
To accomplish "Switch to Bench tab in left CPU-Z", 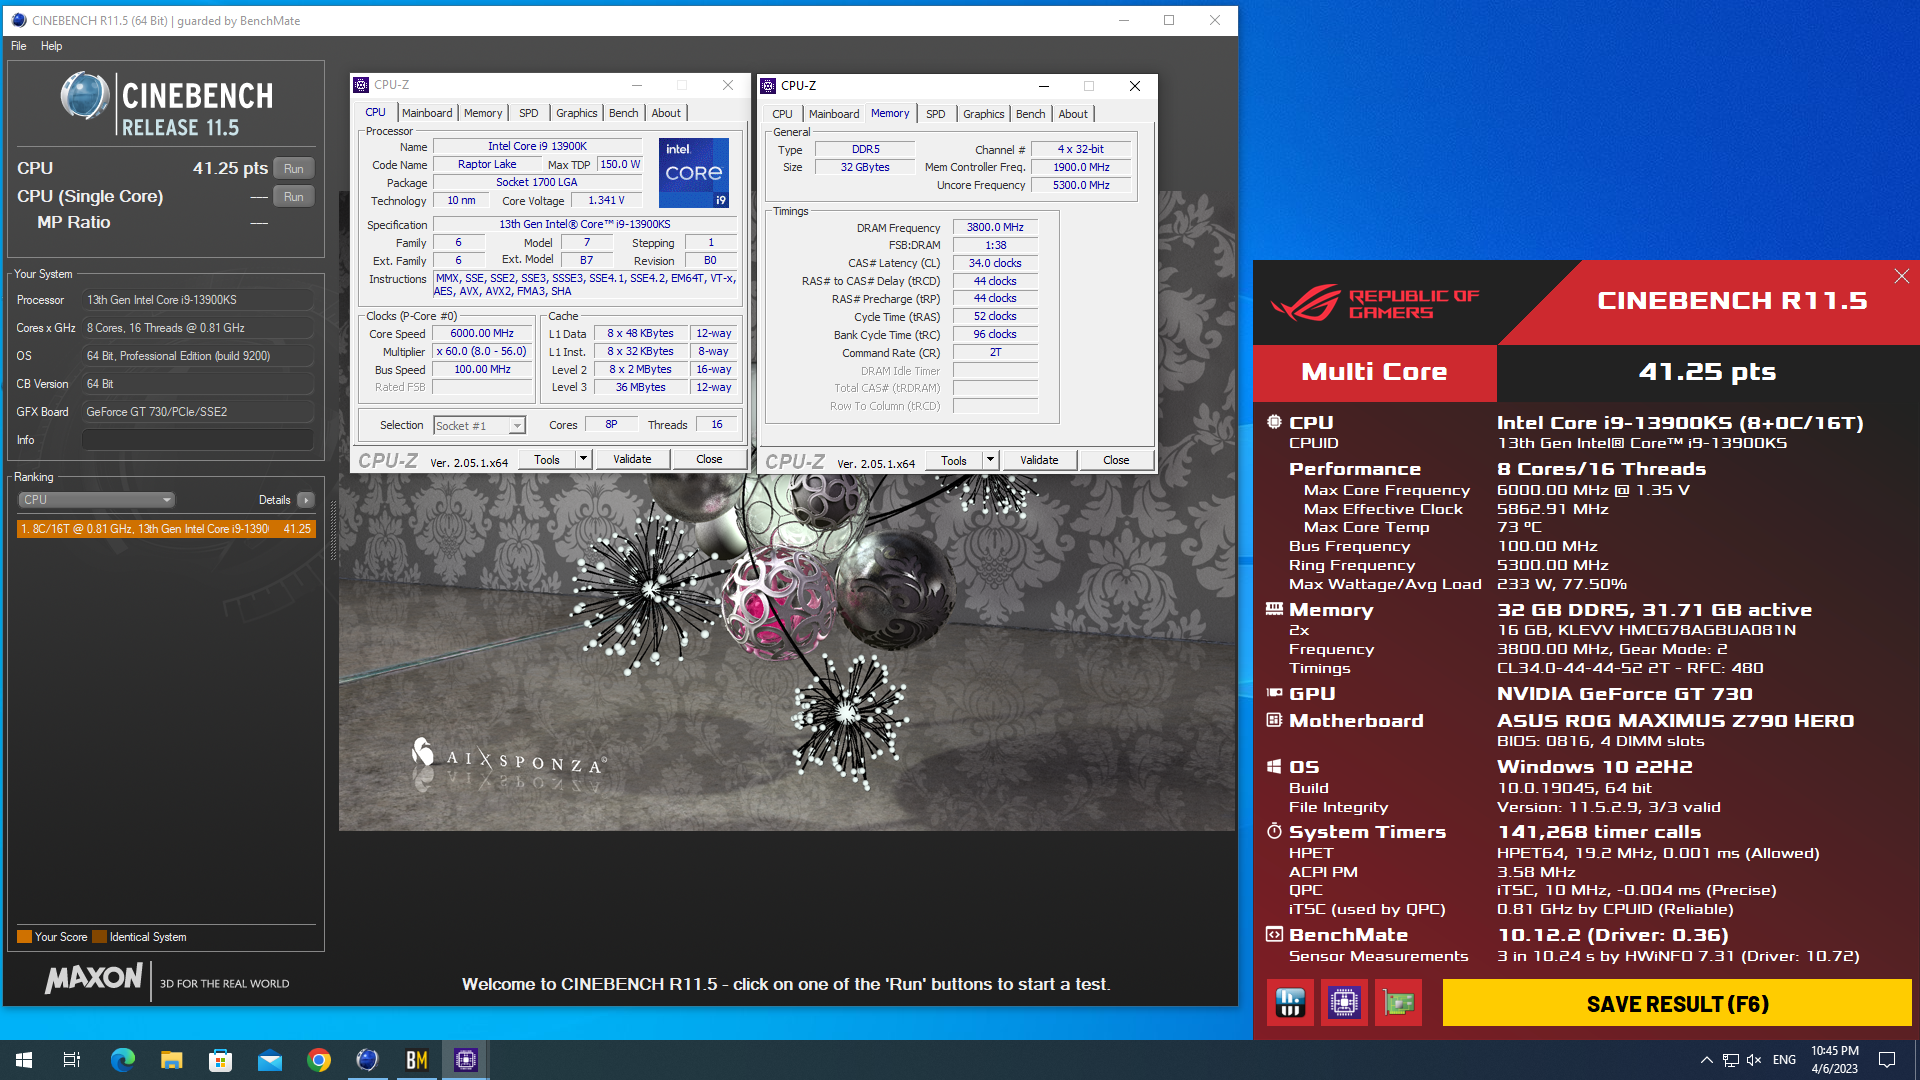I will (624, 113).
